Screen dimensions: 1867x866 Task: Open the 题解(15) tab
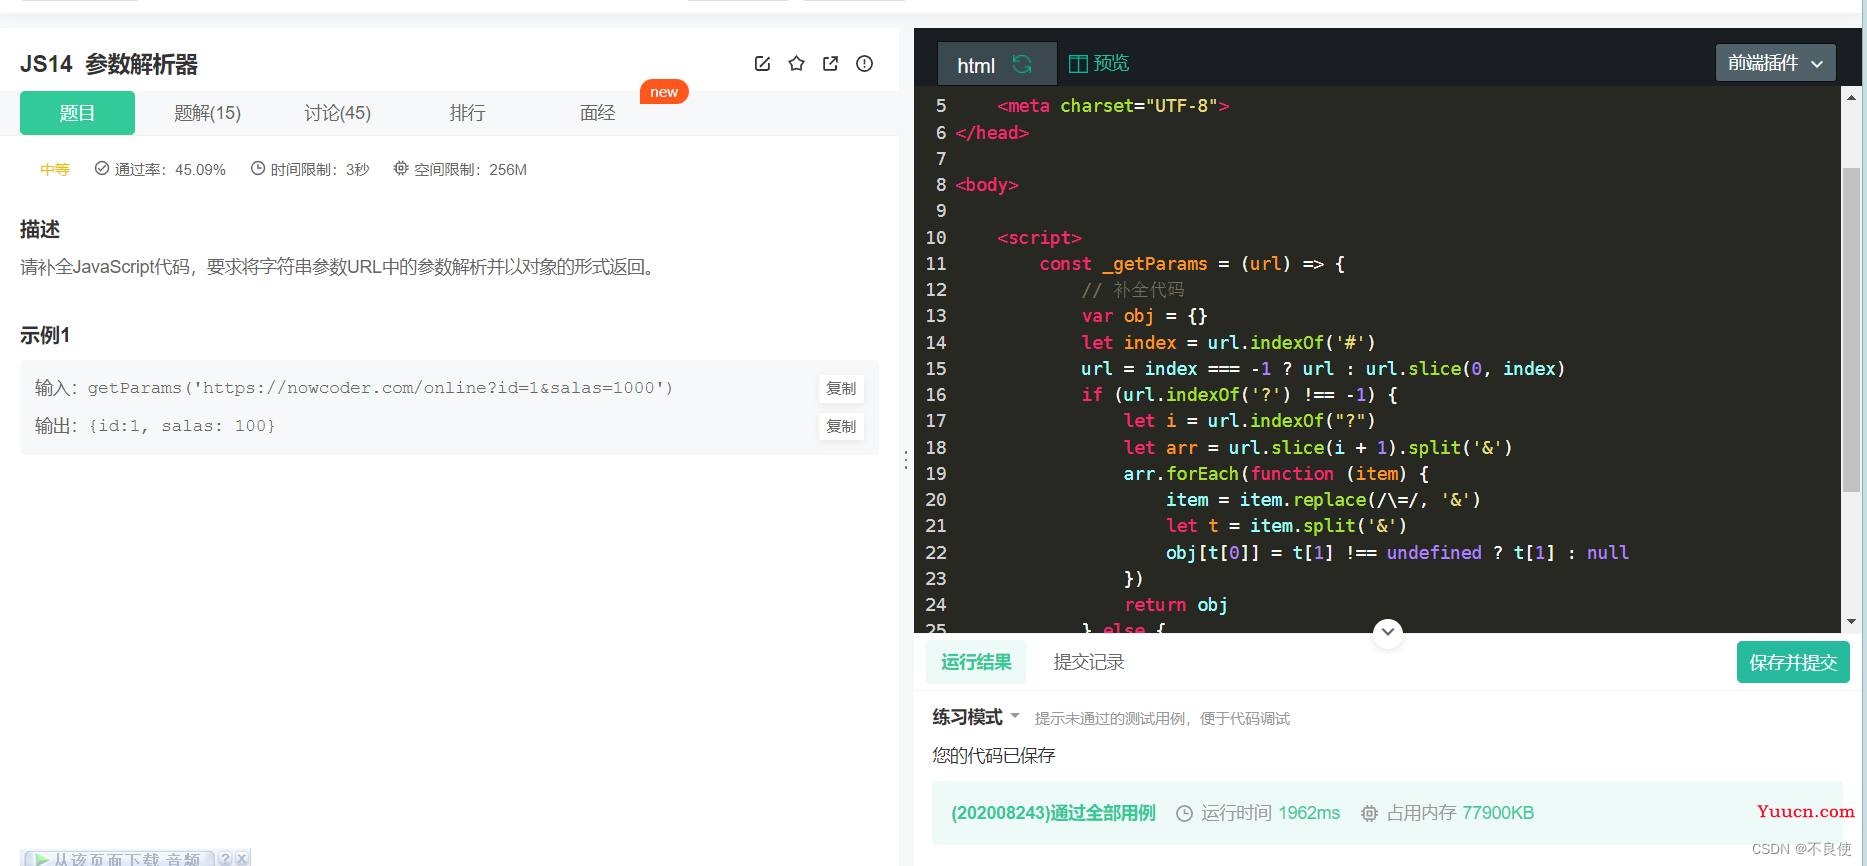(207, 113)
